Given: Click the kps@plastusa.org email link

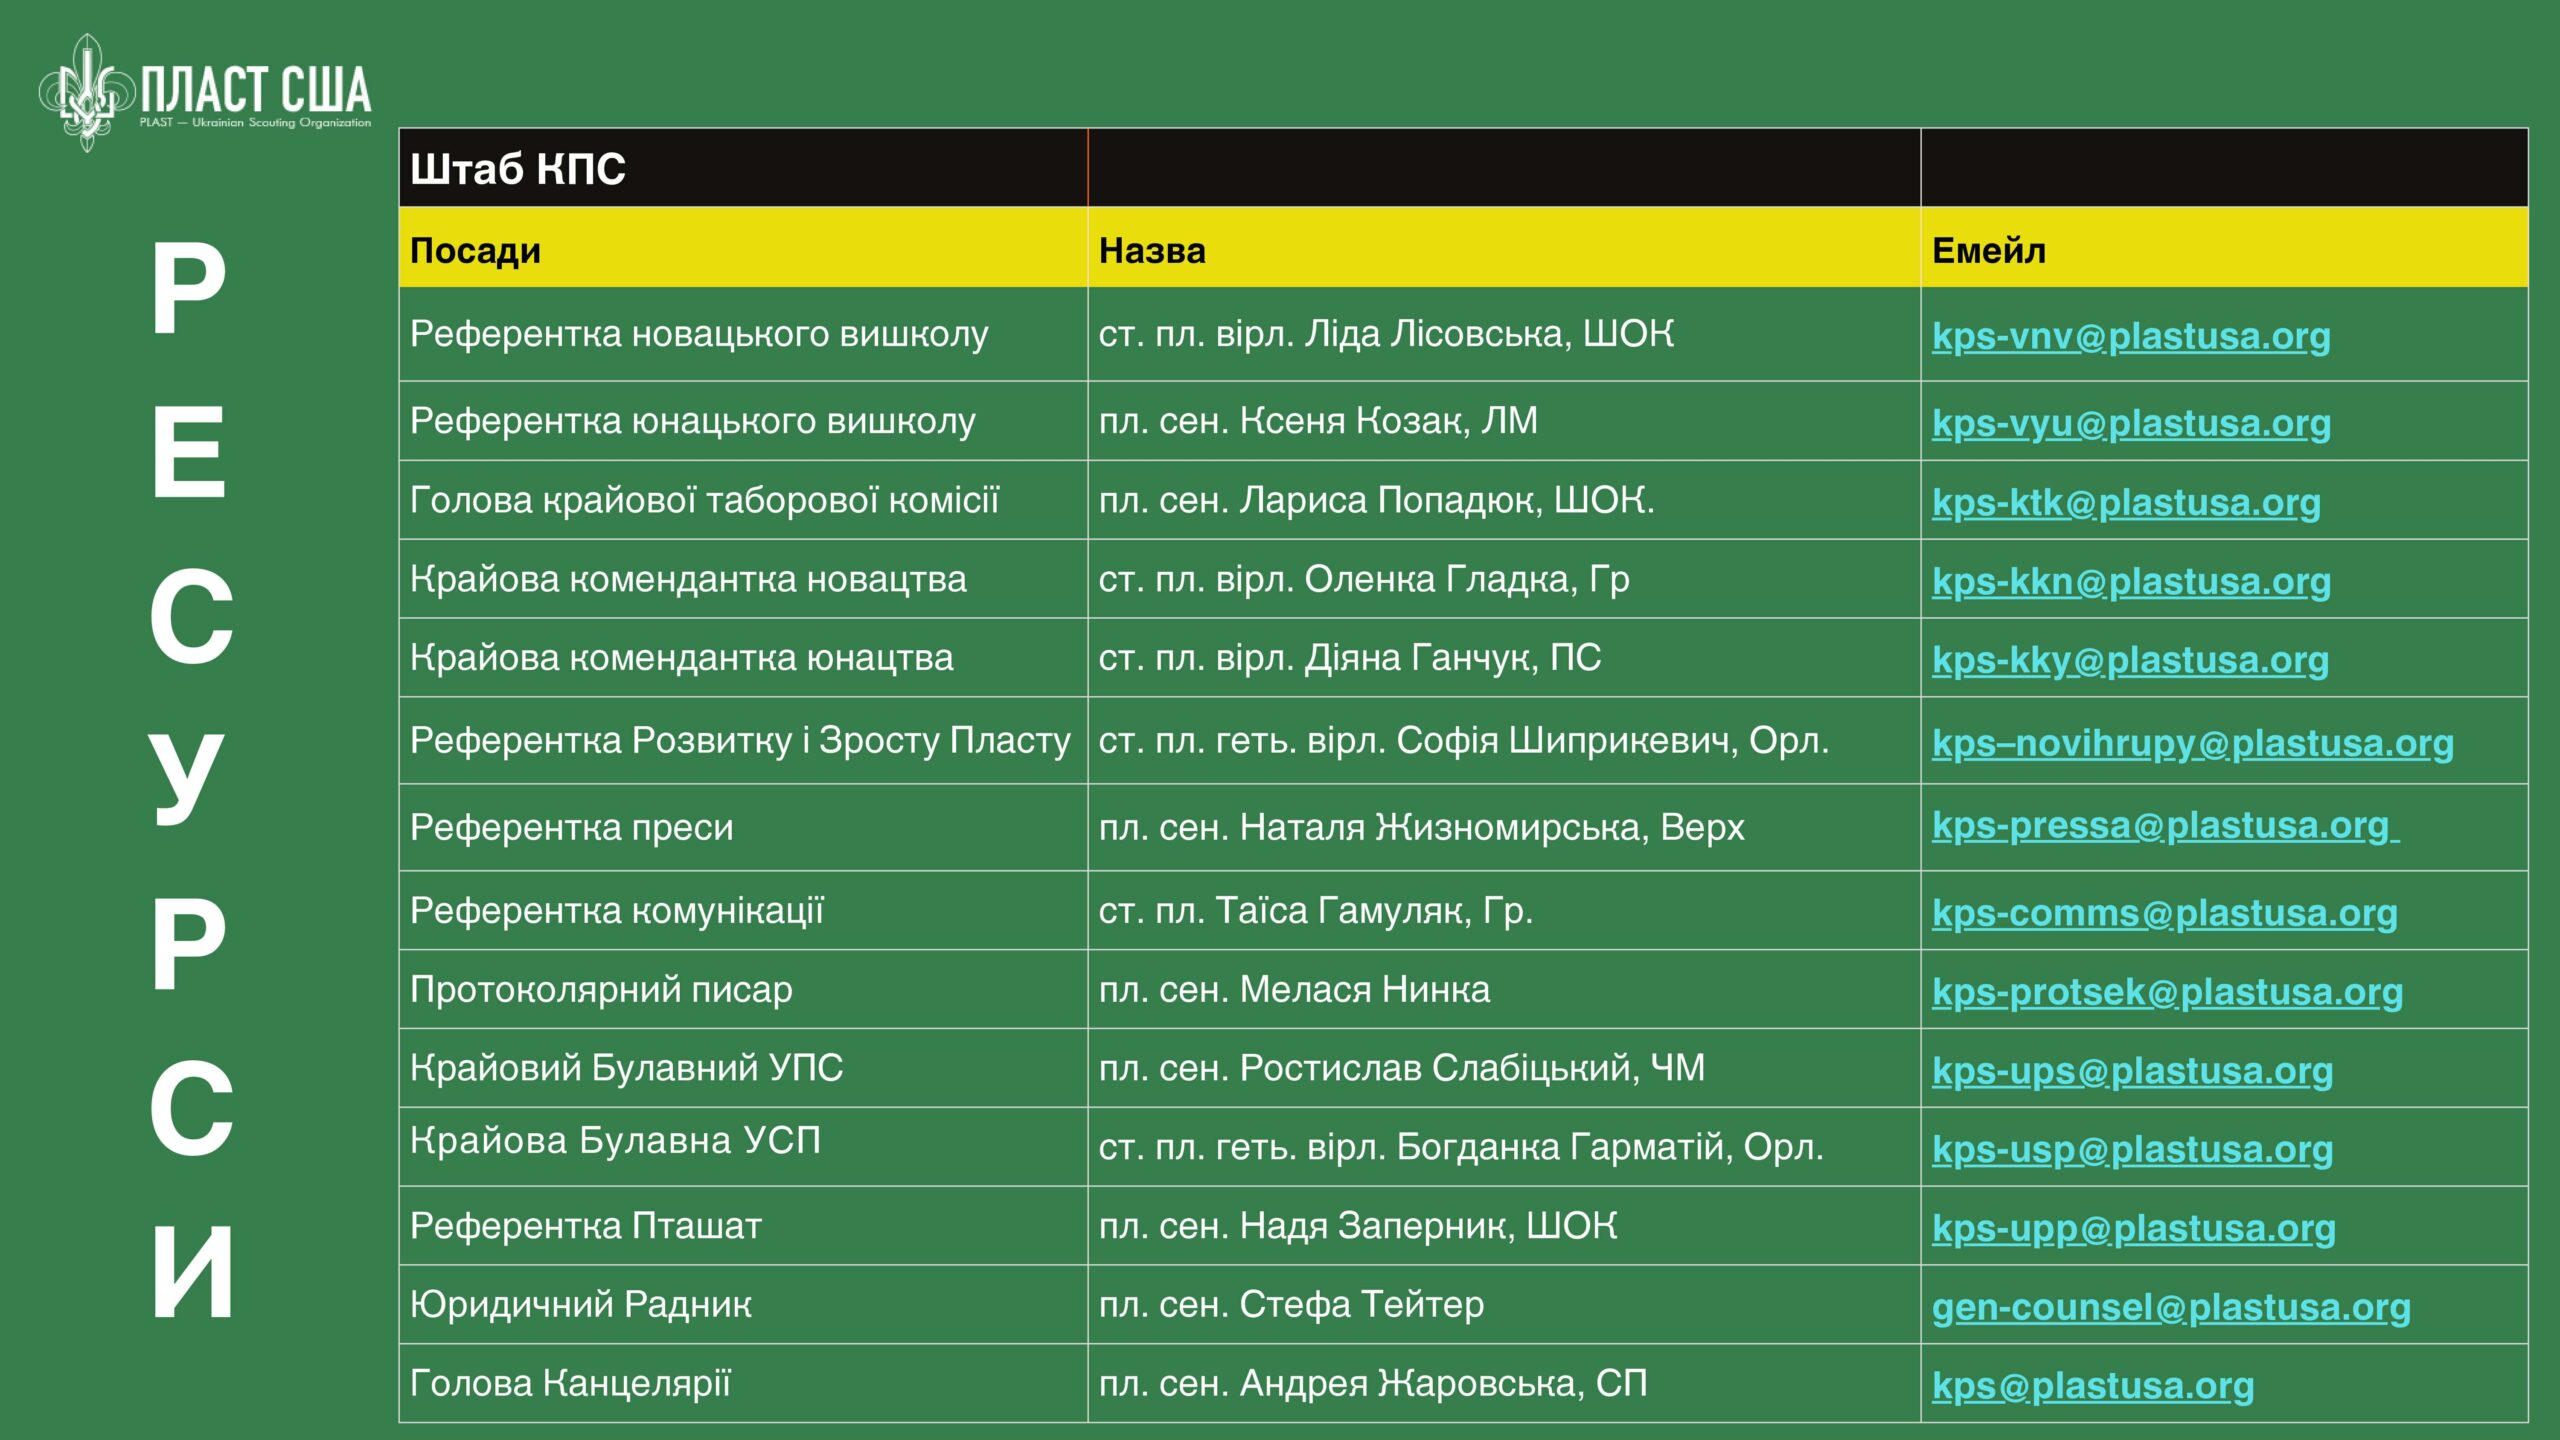Looking at the screenshot, I should point(2092,1386).
